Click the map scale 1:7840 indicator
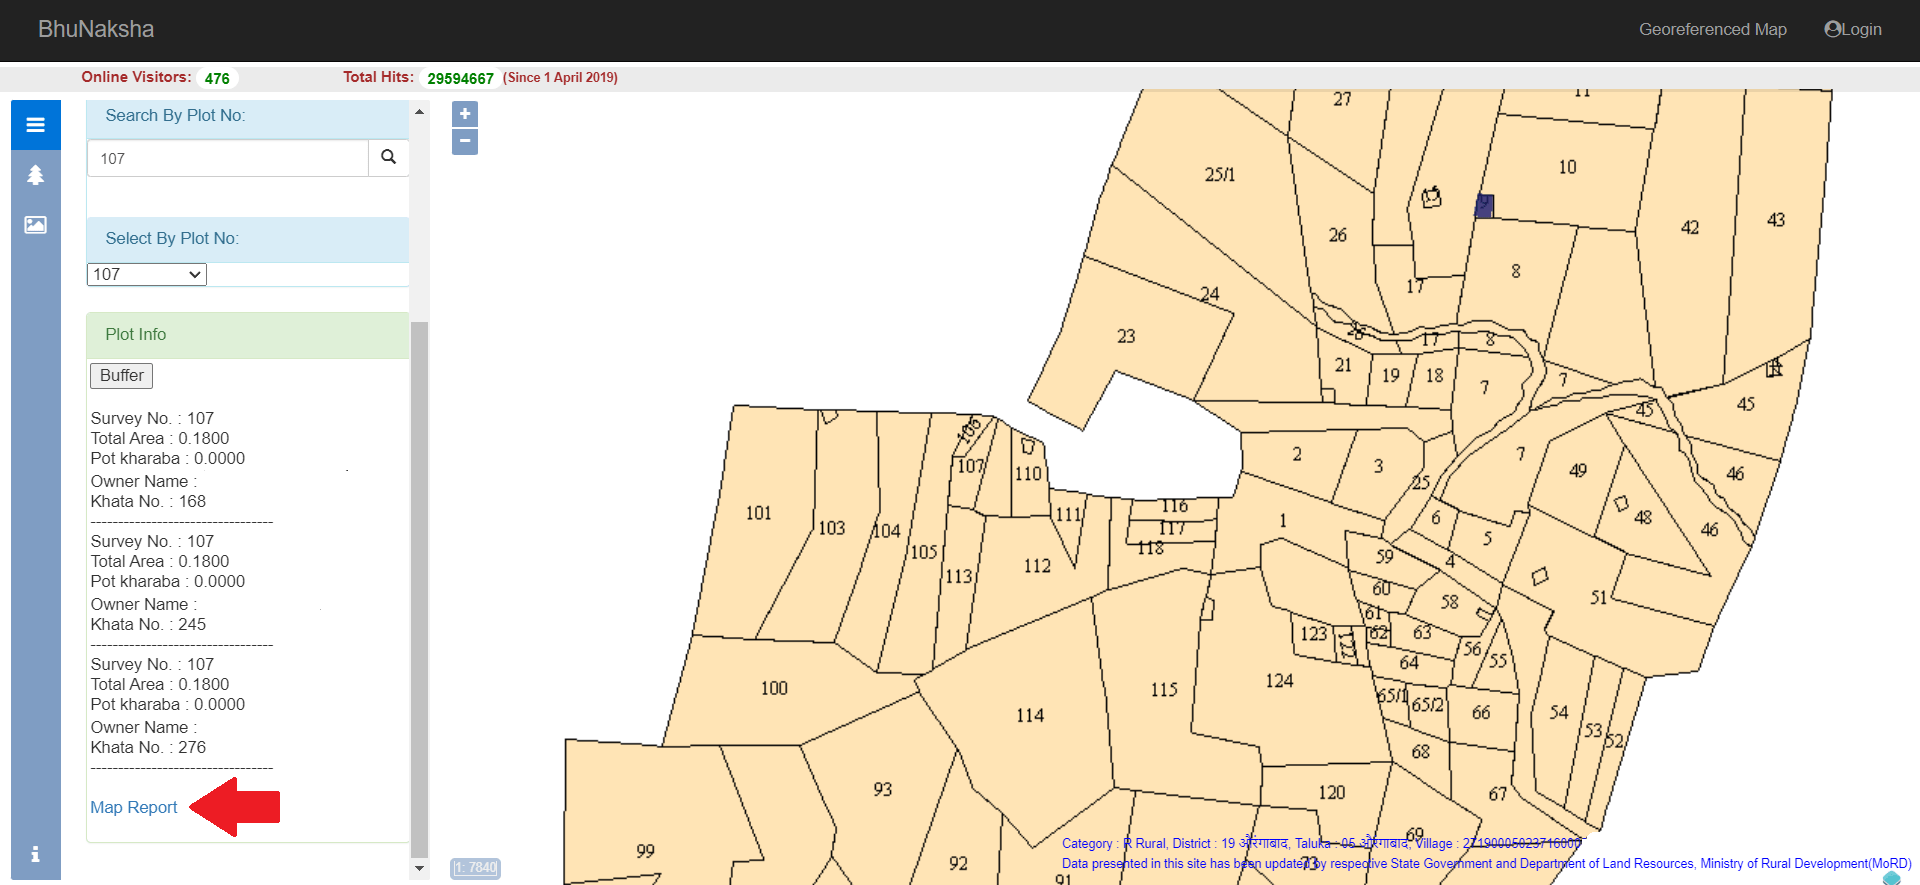This screenshot has width=1920, height=885. [476, 867]
